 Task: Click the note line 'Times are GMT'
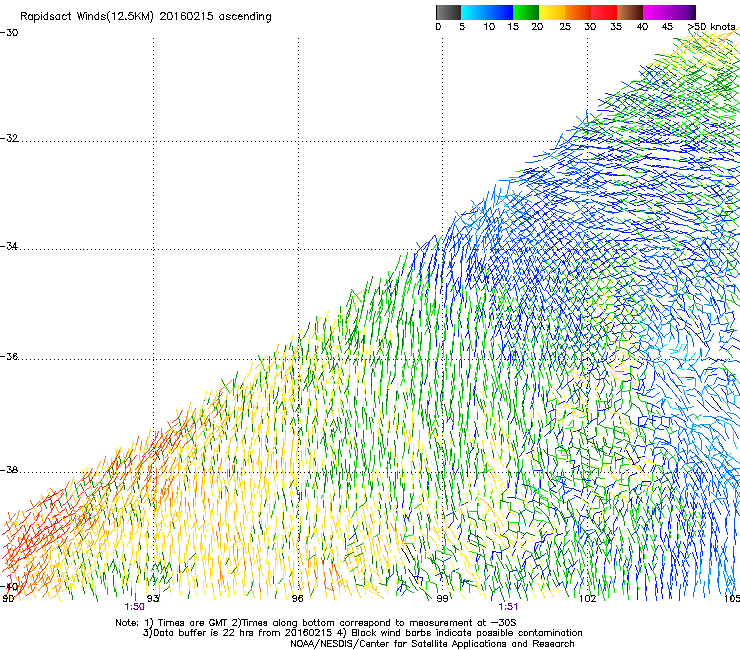(x=316, y=623)
